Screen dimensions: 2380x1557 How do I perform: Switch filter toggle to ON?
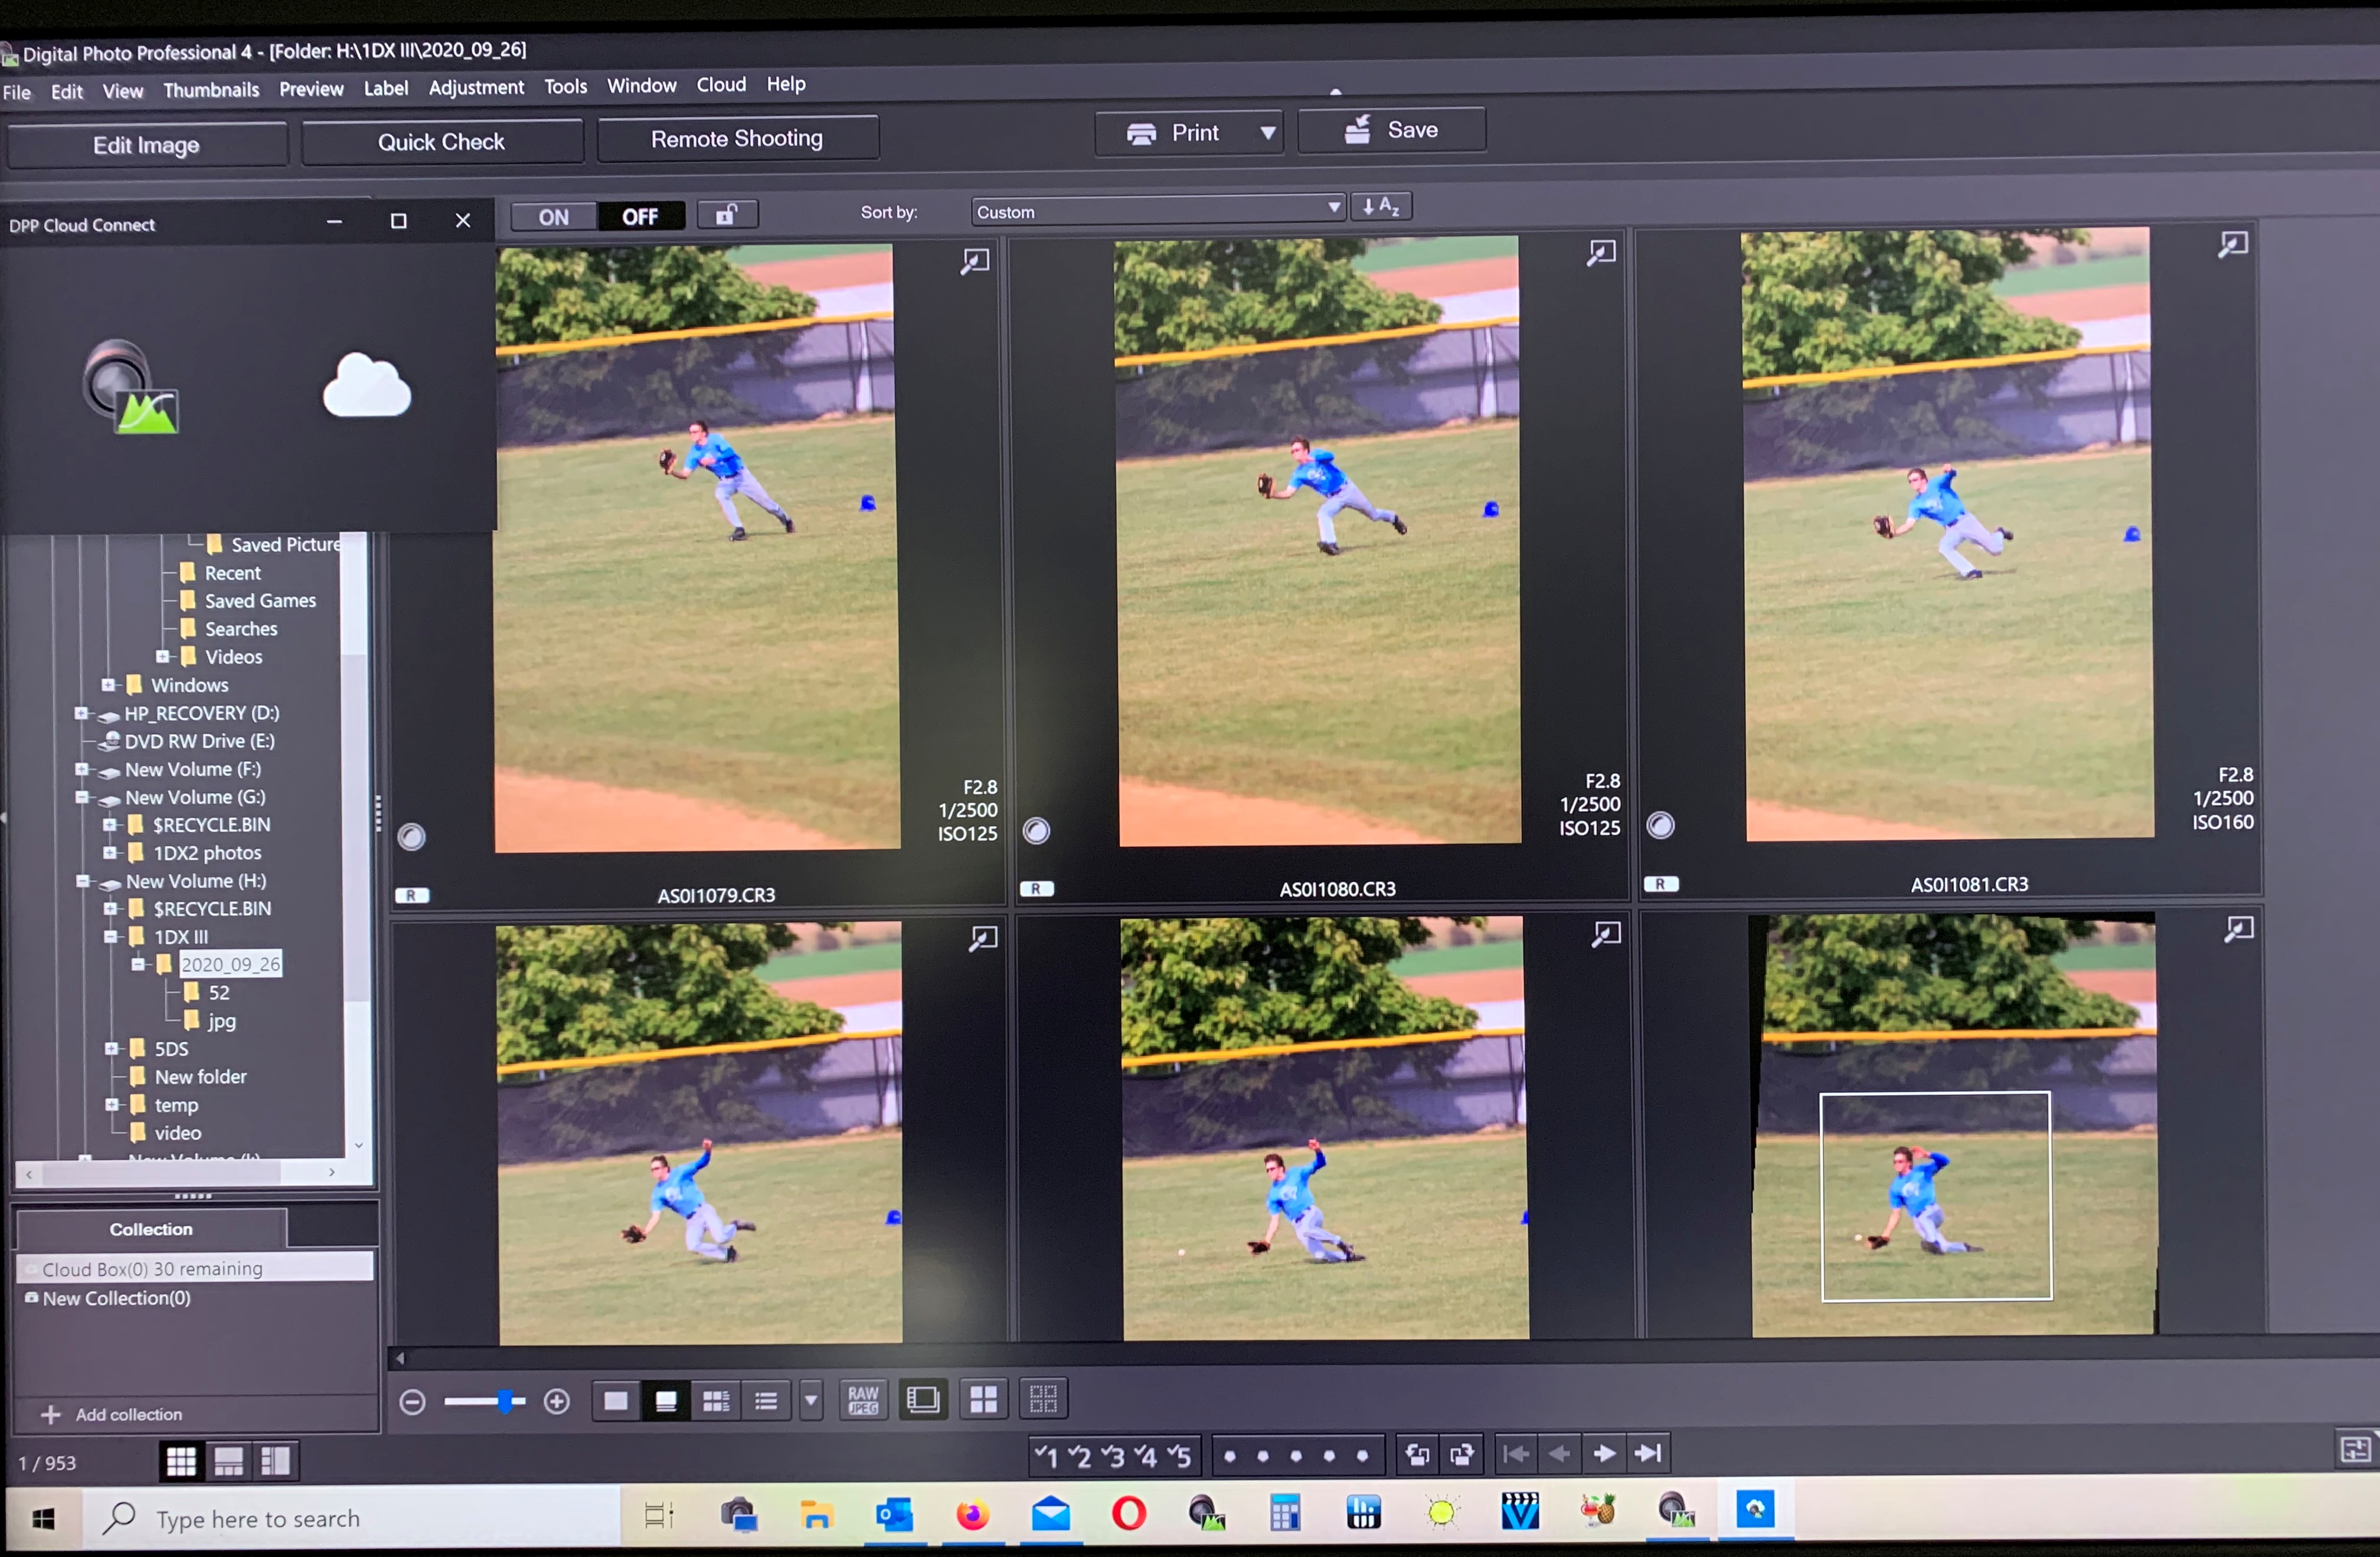click(x=553, y=217)
